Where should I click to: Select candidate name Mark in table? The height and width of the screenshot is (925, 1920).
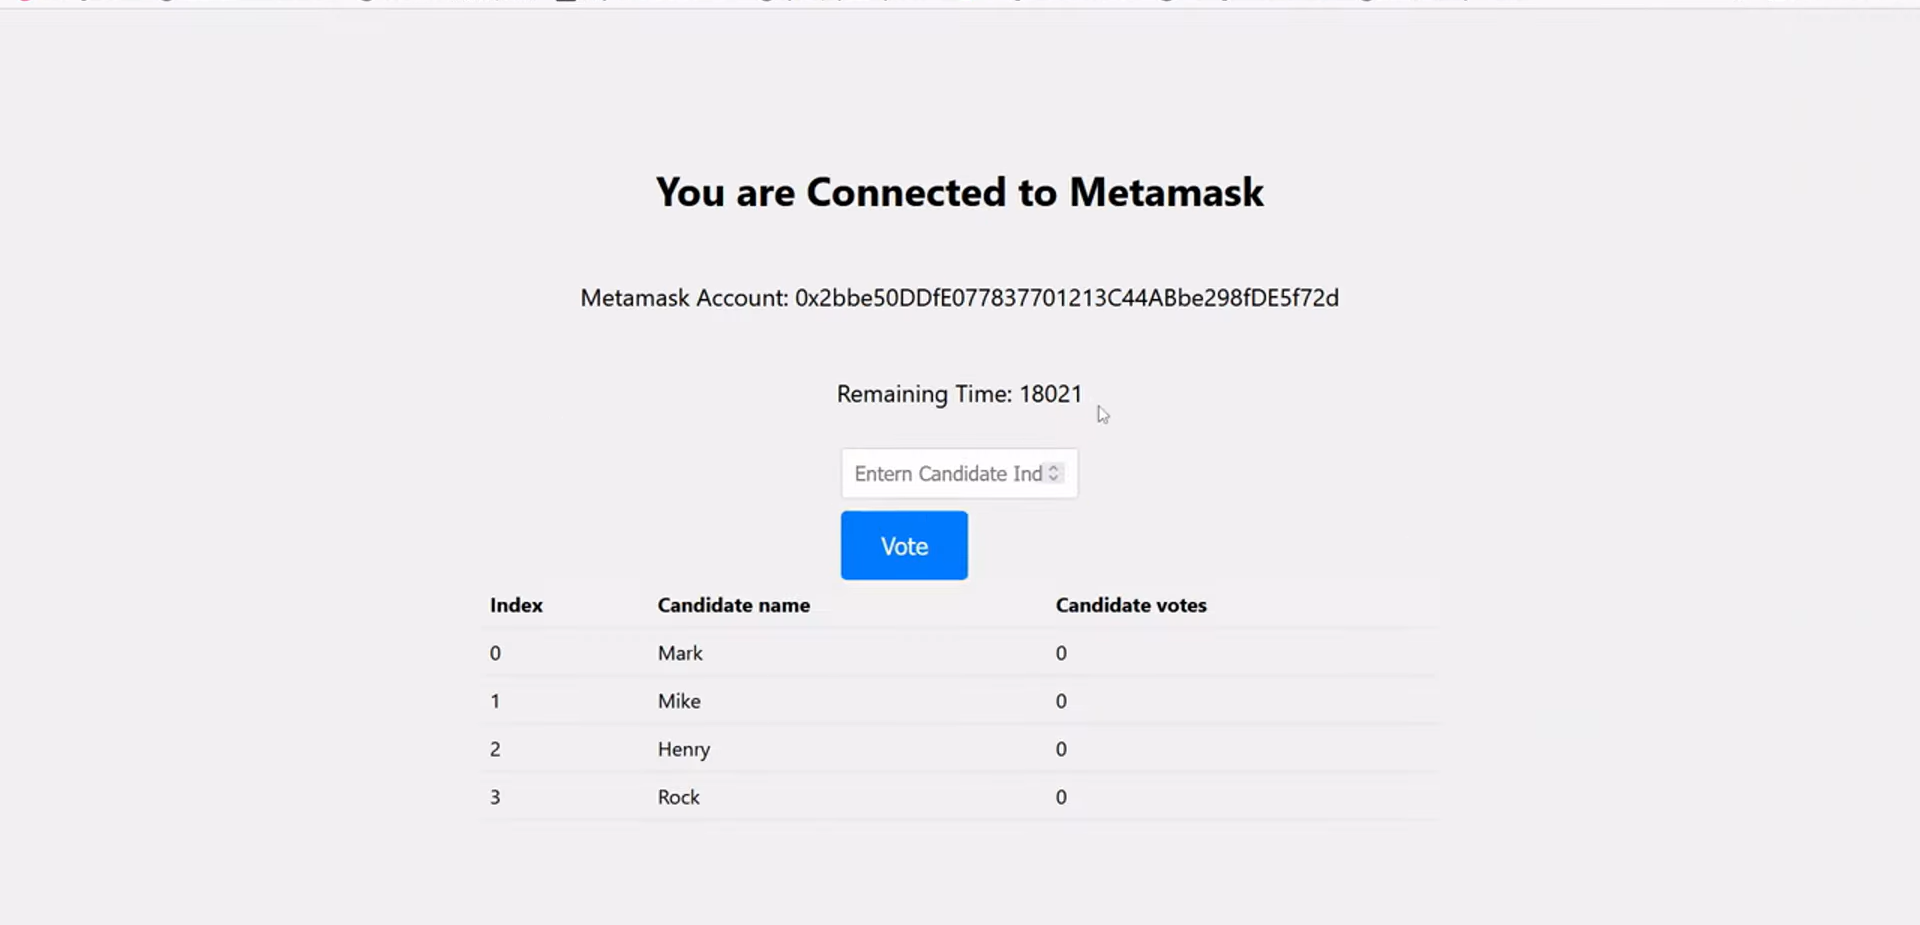click(680, 653)
